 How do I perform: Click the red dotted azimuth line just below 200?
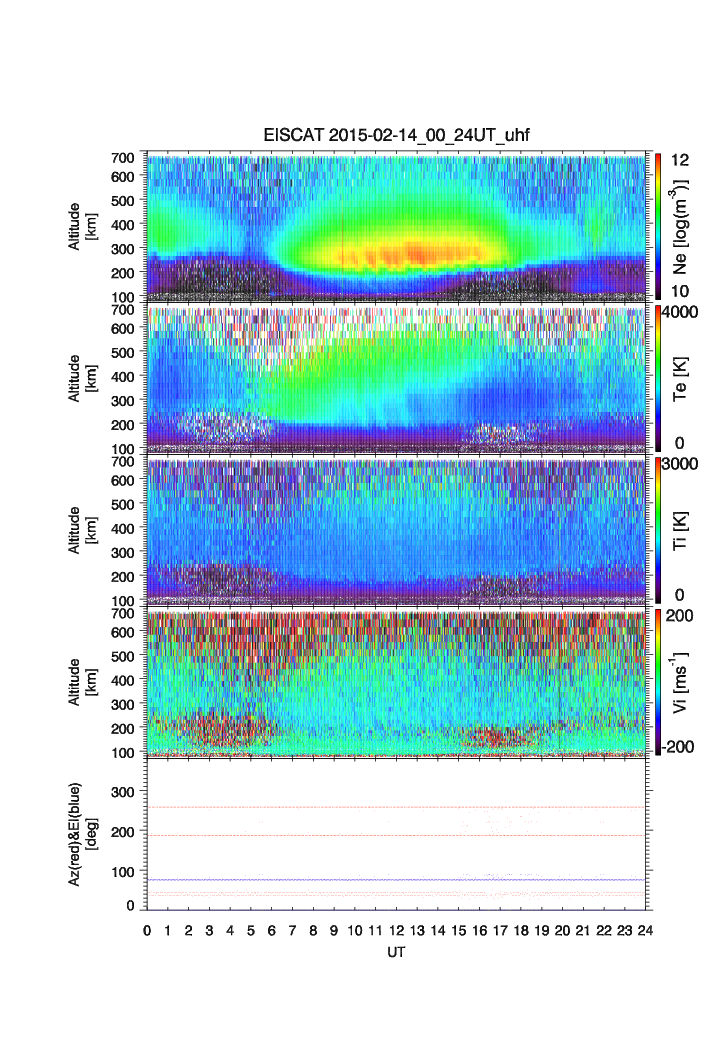click(x=396, y=835)
